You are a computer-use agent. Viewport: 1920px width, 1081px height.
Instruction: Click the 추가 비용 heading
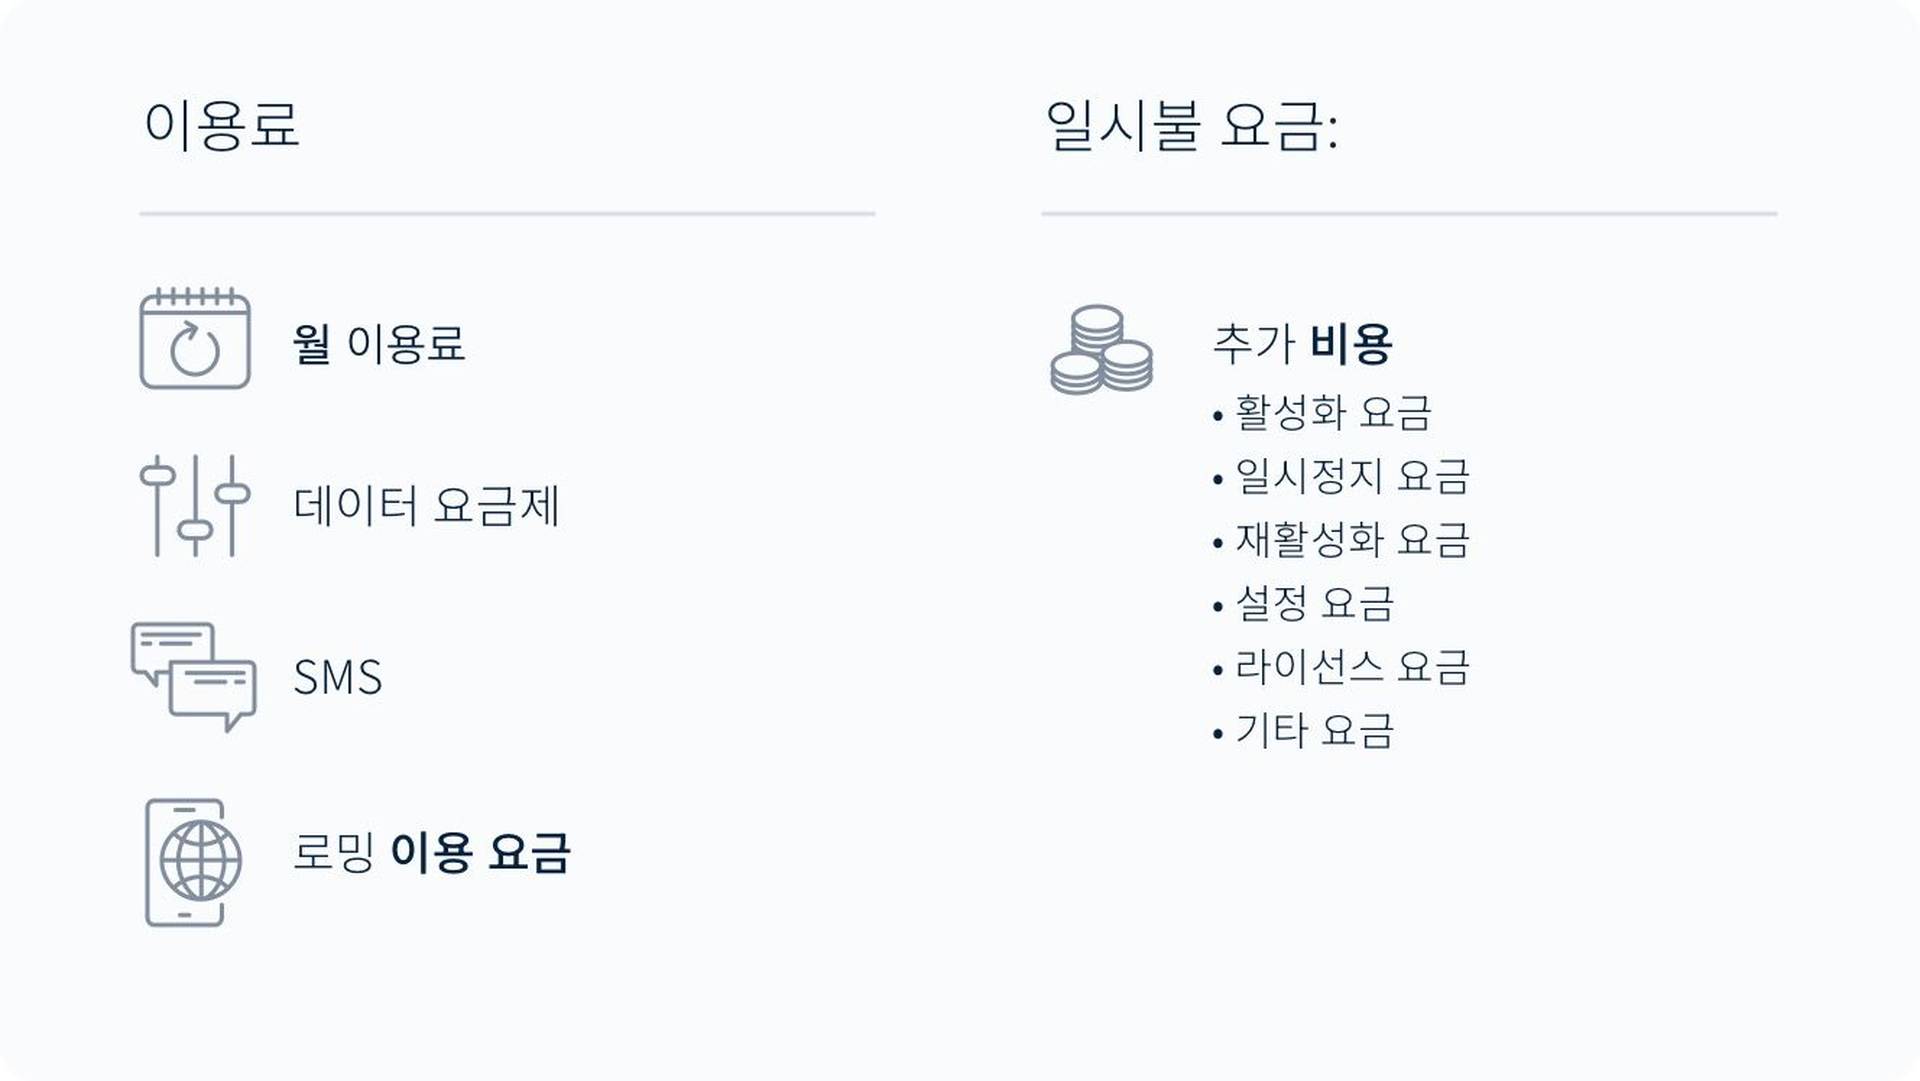(x=1302, y=343)
